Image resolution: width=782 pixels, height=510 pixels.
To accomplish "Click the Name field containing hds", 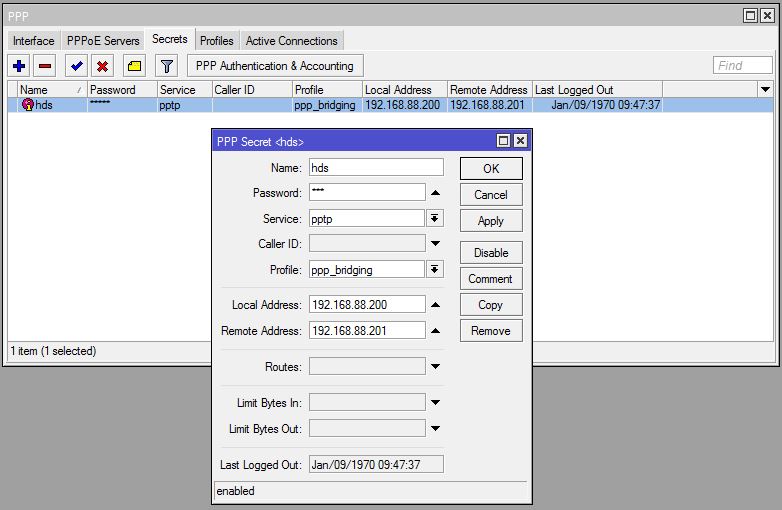I will pyautogui.click(x=376, y=168).
